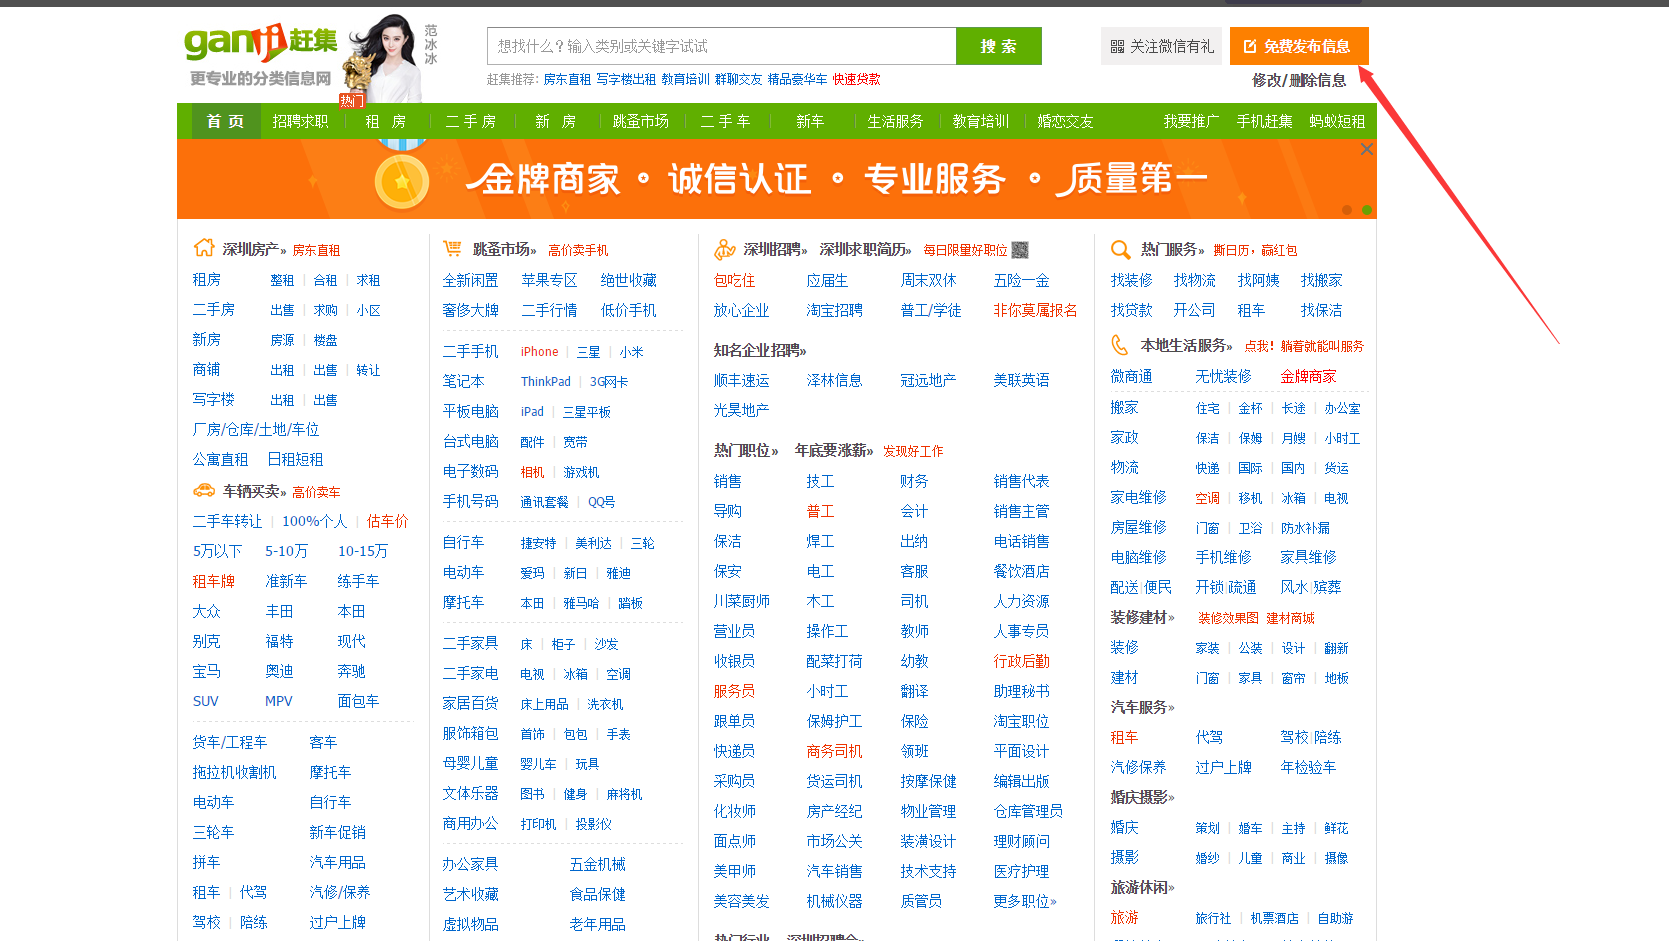Click the 搬家 service link
Viewport: 1669px width, 941px height.
coord(1124,408)
